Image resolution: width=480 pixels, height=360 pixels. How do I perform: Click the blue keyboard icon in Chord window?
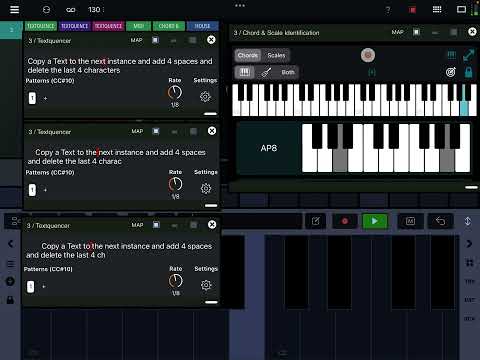pos(451,55)
